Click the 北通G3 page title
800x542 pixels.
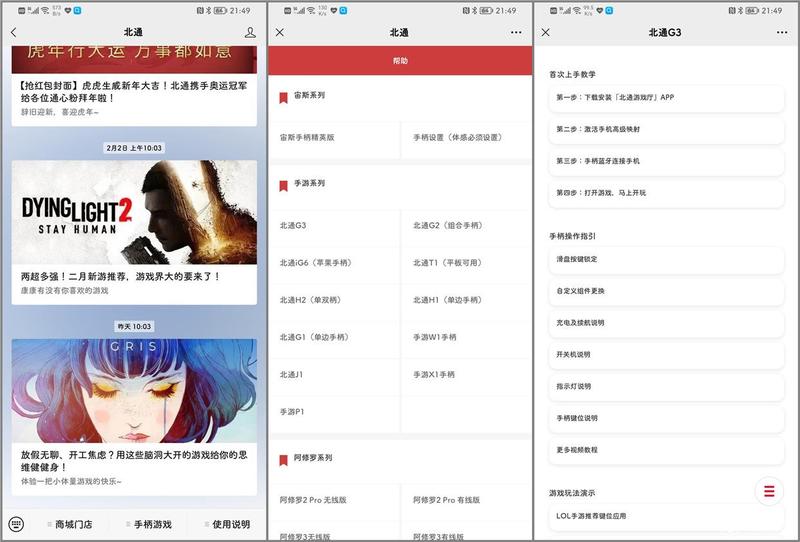pyautogui.click(x=665, y=32)
